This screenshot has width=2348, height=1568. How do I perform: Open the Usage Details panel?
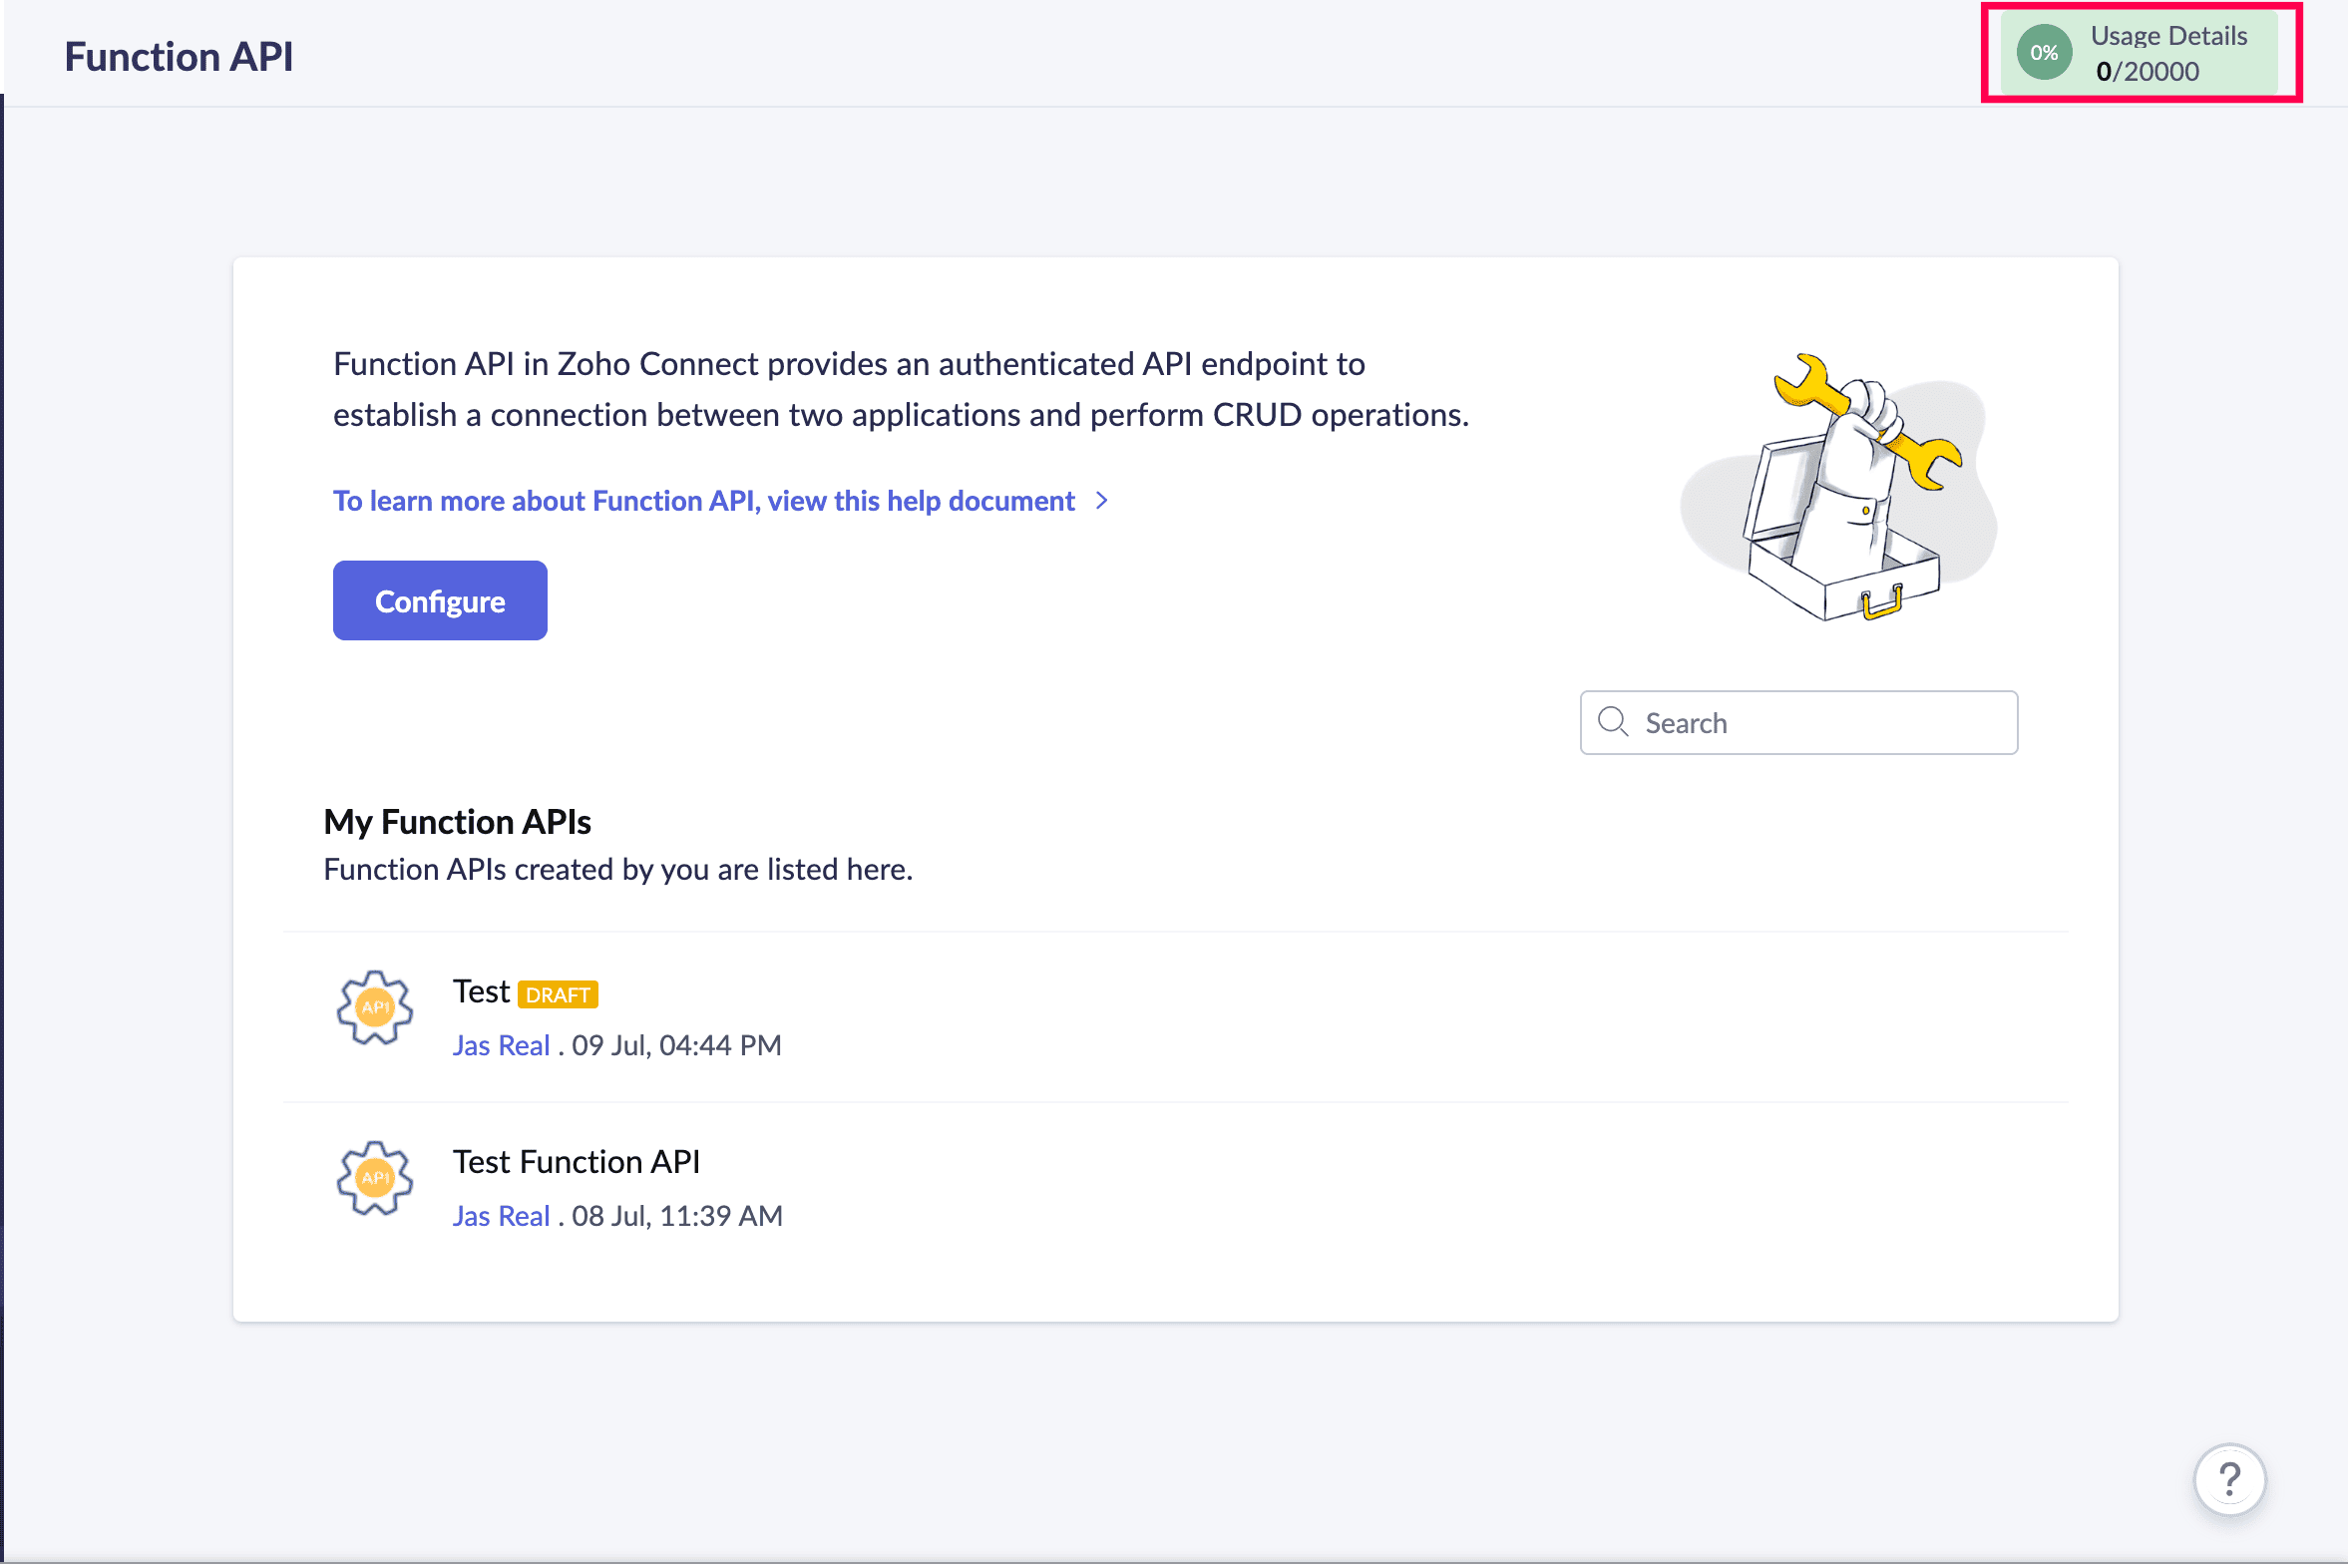tap(2140, 53)
